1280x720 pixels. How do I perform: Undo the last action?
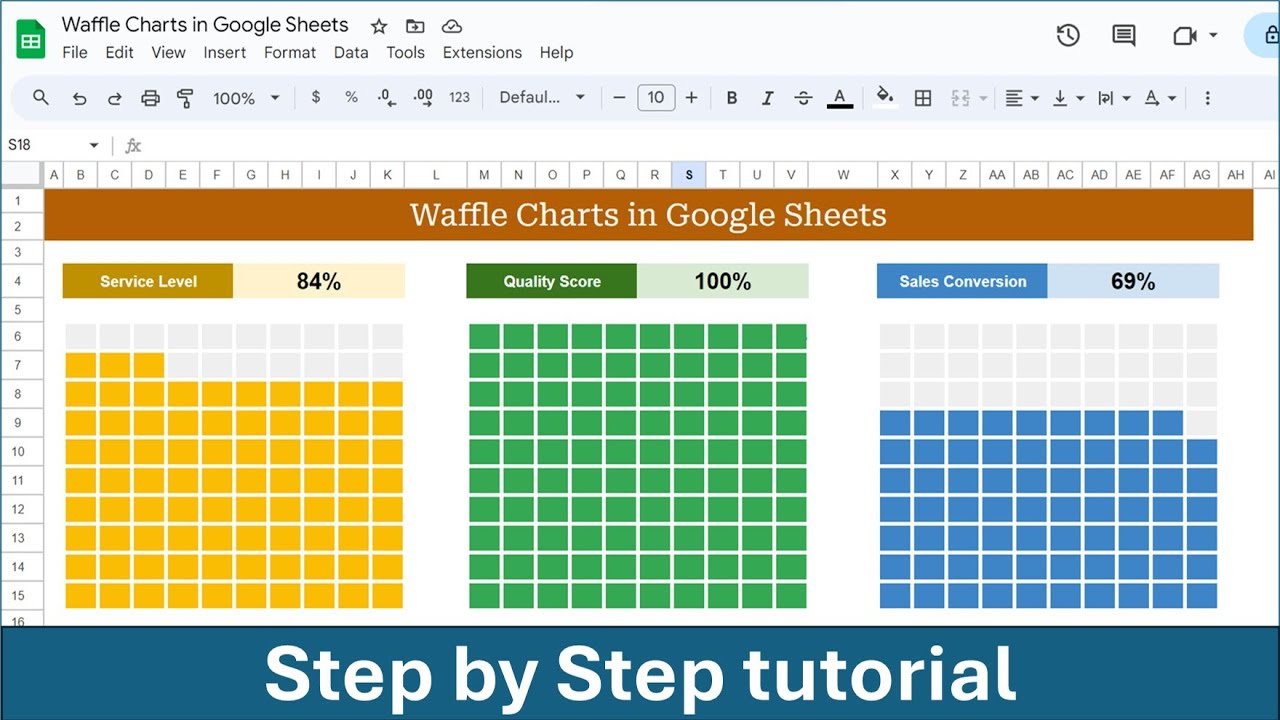80,98
